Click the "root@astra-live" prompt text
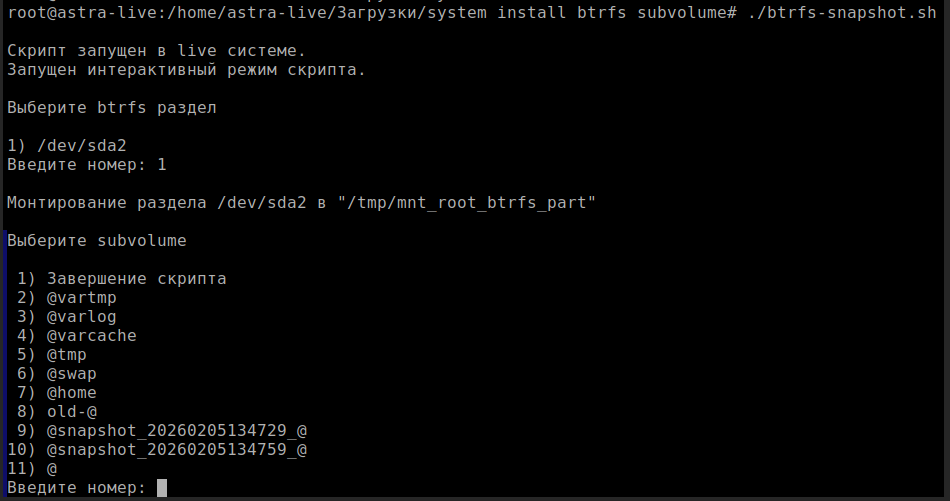 click(x=76, y=12)
